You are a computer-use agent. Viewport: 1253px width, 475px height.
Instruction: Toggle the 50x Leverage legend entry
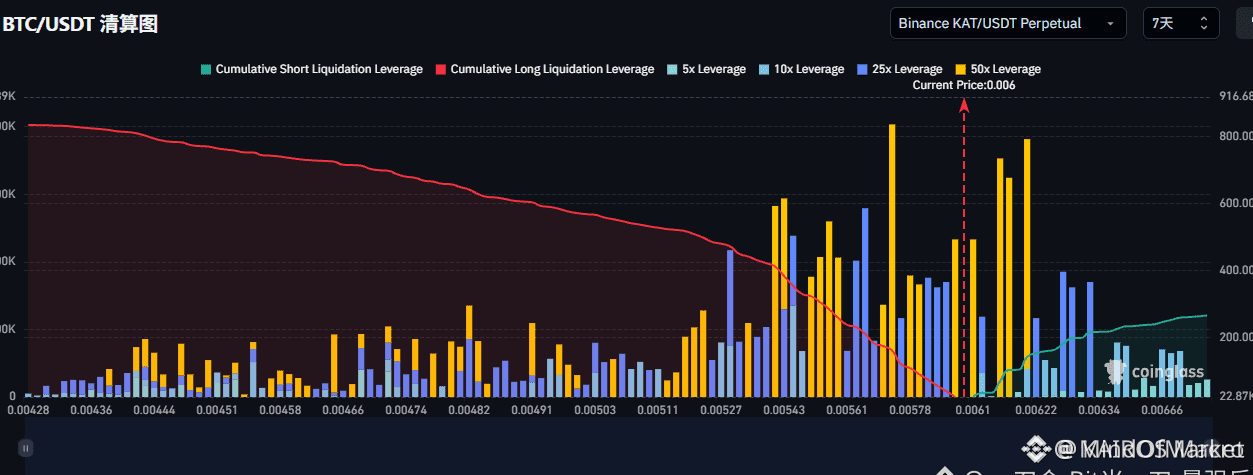pos(998,69)
